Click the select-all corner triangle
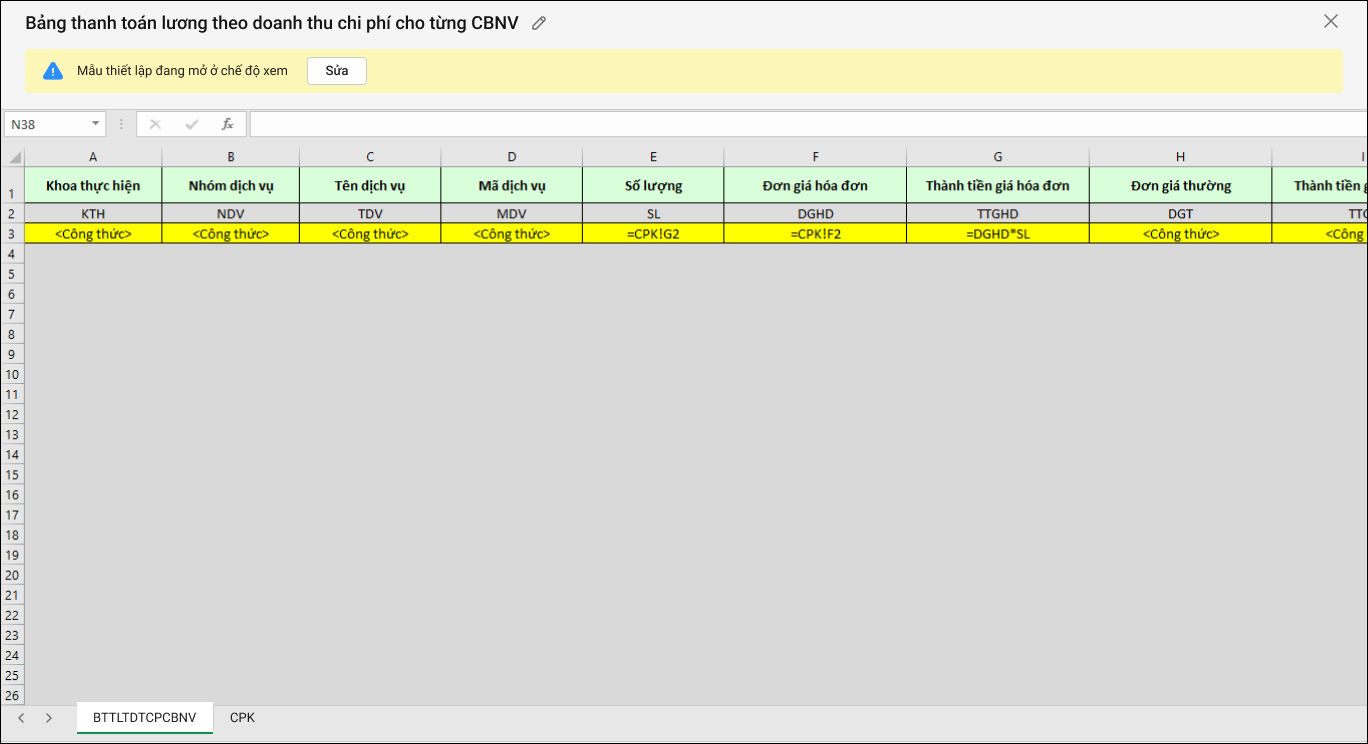Viewport: 1368px width, 744px height. 14,157
